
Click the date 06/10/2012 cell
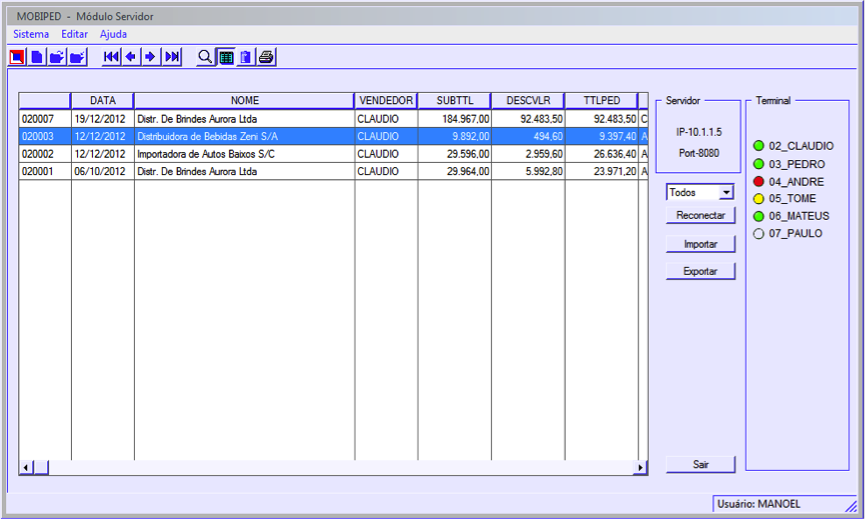click(x=103, y=172)
